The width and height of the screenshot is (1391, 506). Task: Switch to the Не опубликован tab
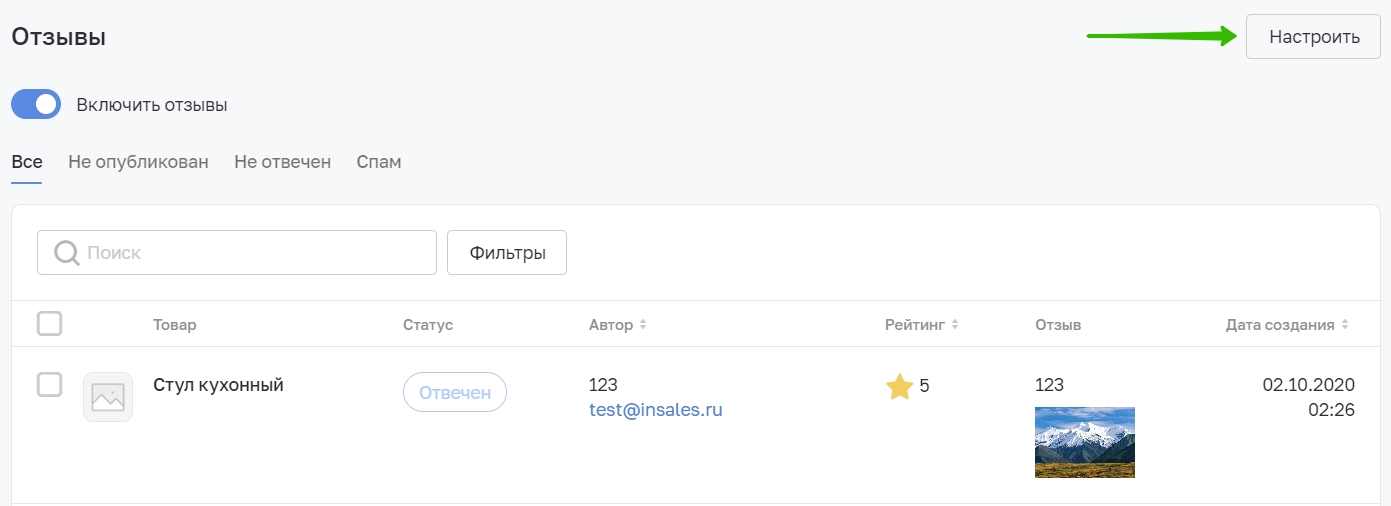point(138,162)
